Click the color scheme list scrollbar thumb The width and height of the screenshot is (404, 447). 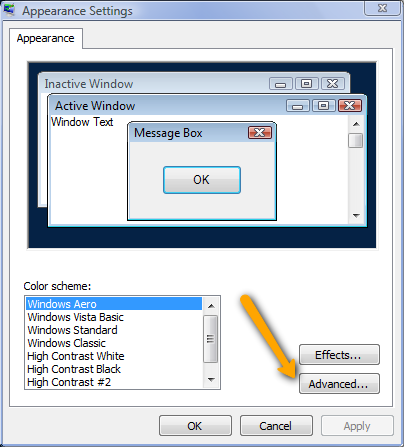point(210,339)
